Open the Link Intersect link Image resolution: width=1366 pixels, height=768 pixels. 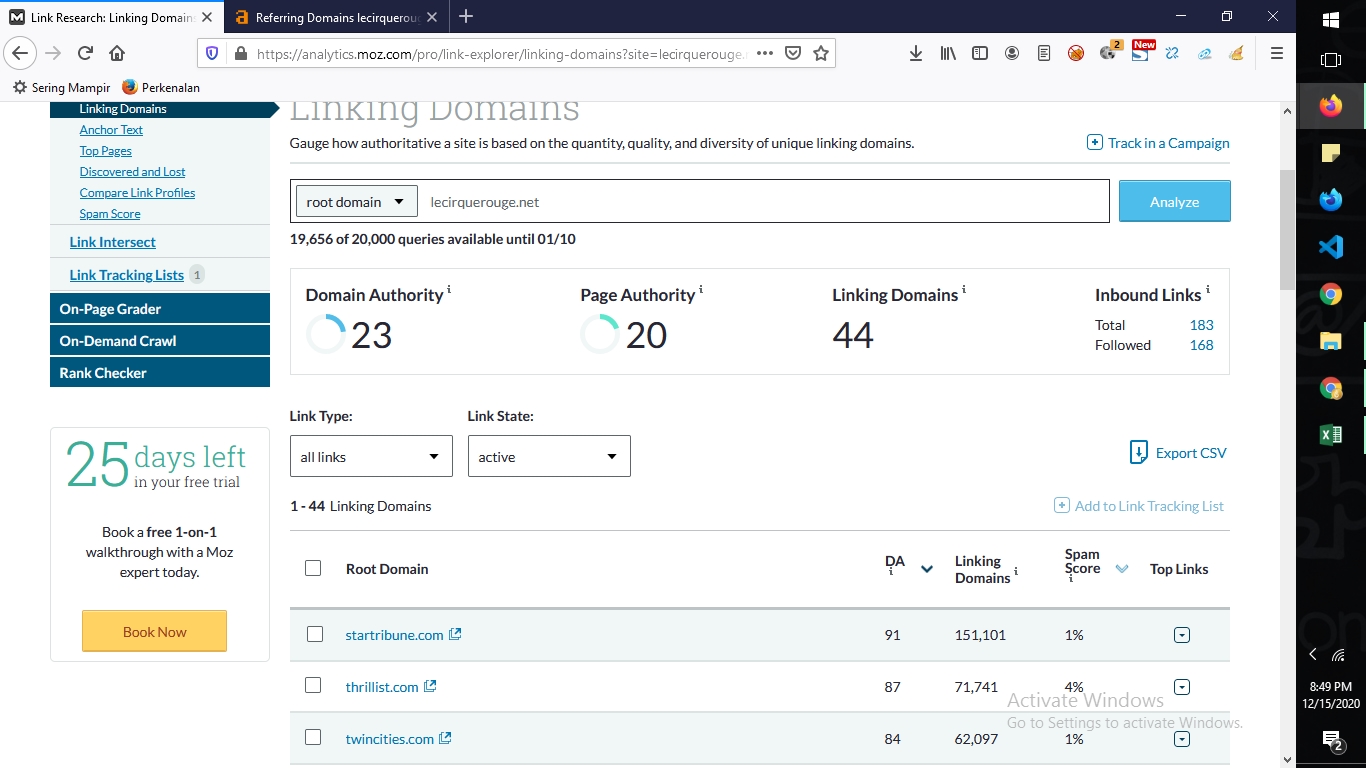pyautogui.click(x=113, y=242)
